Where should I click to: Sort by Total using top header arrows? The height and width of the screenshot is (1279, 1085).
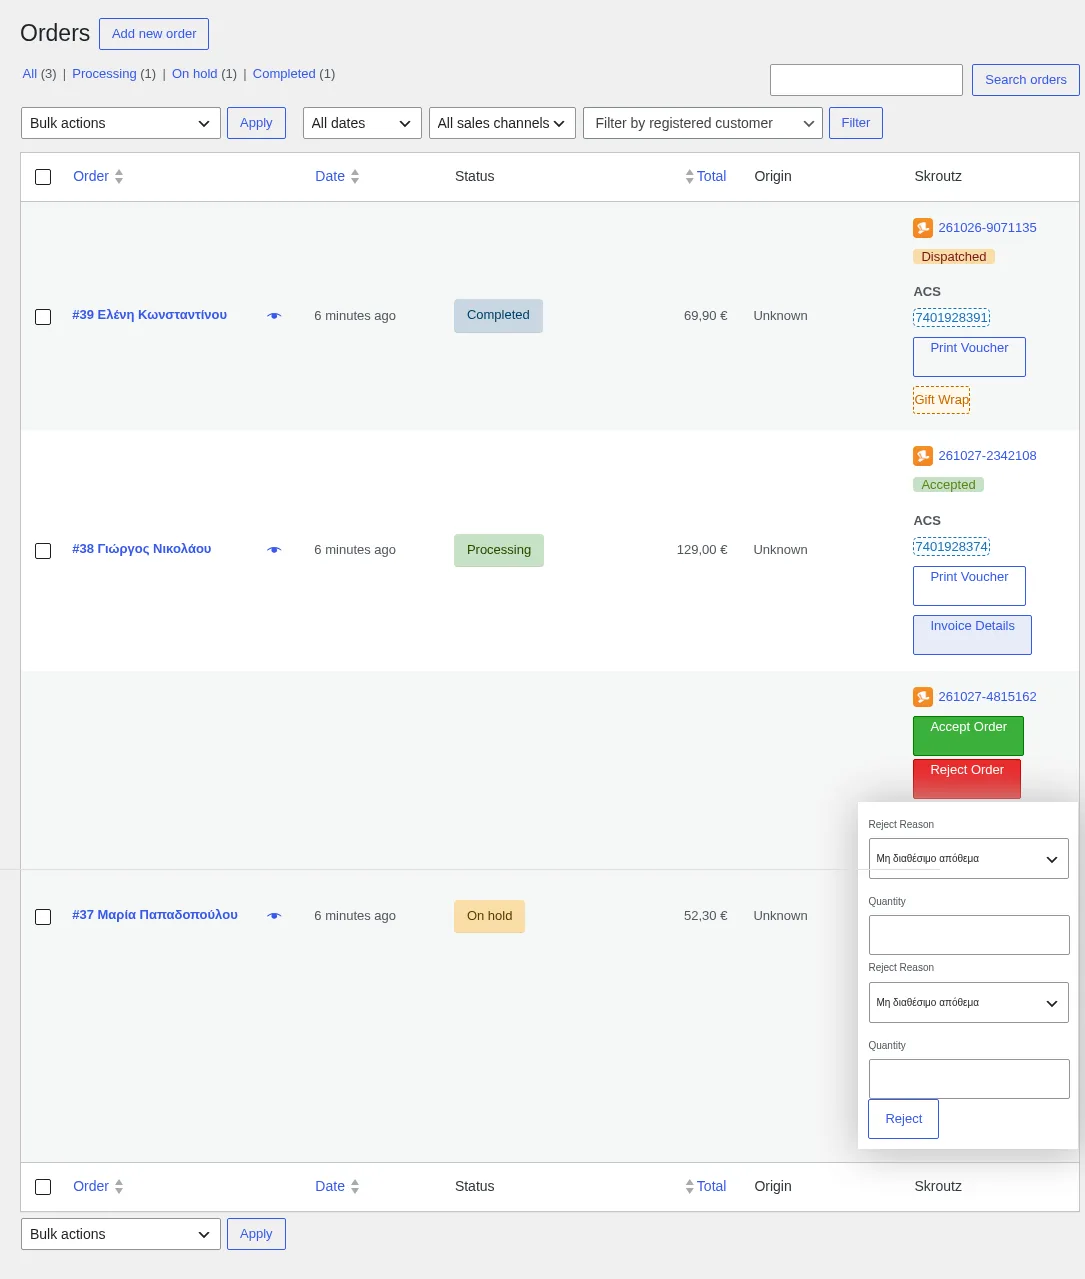click(689, 177)
